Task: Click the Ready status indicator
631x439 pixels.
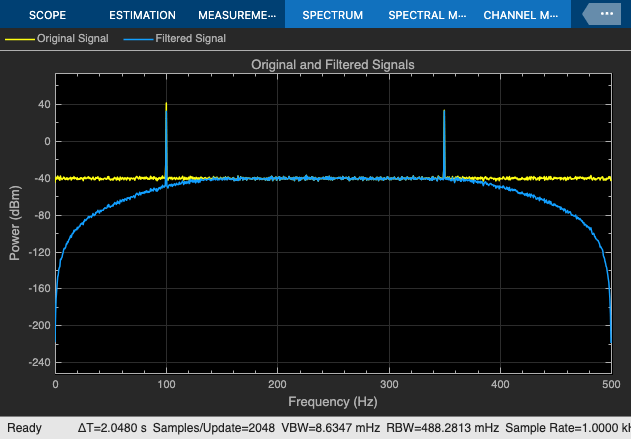Action: [25, 428]
